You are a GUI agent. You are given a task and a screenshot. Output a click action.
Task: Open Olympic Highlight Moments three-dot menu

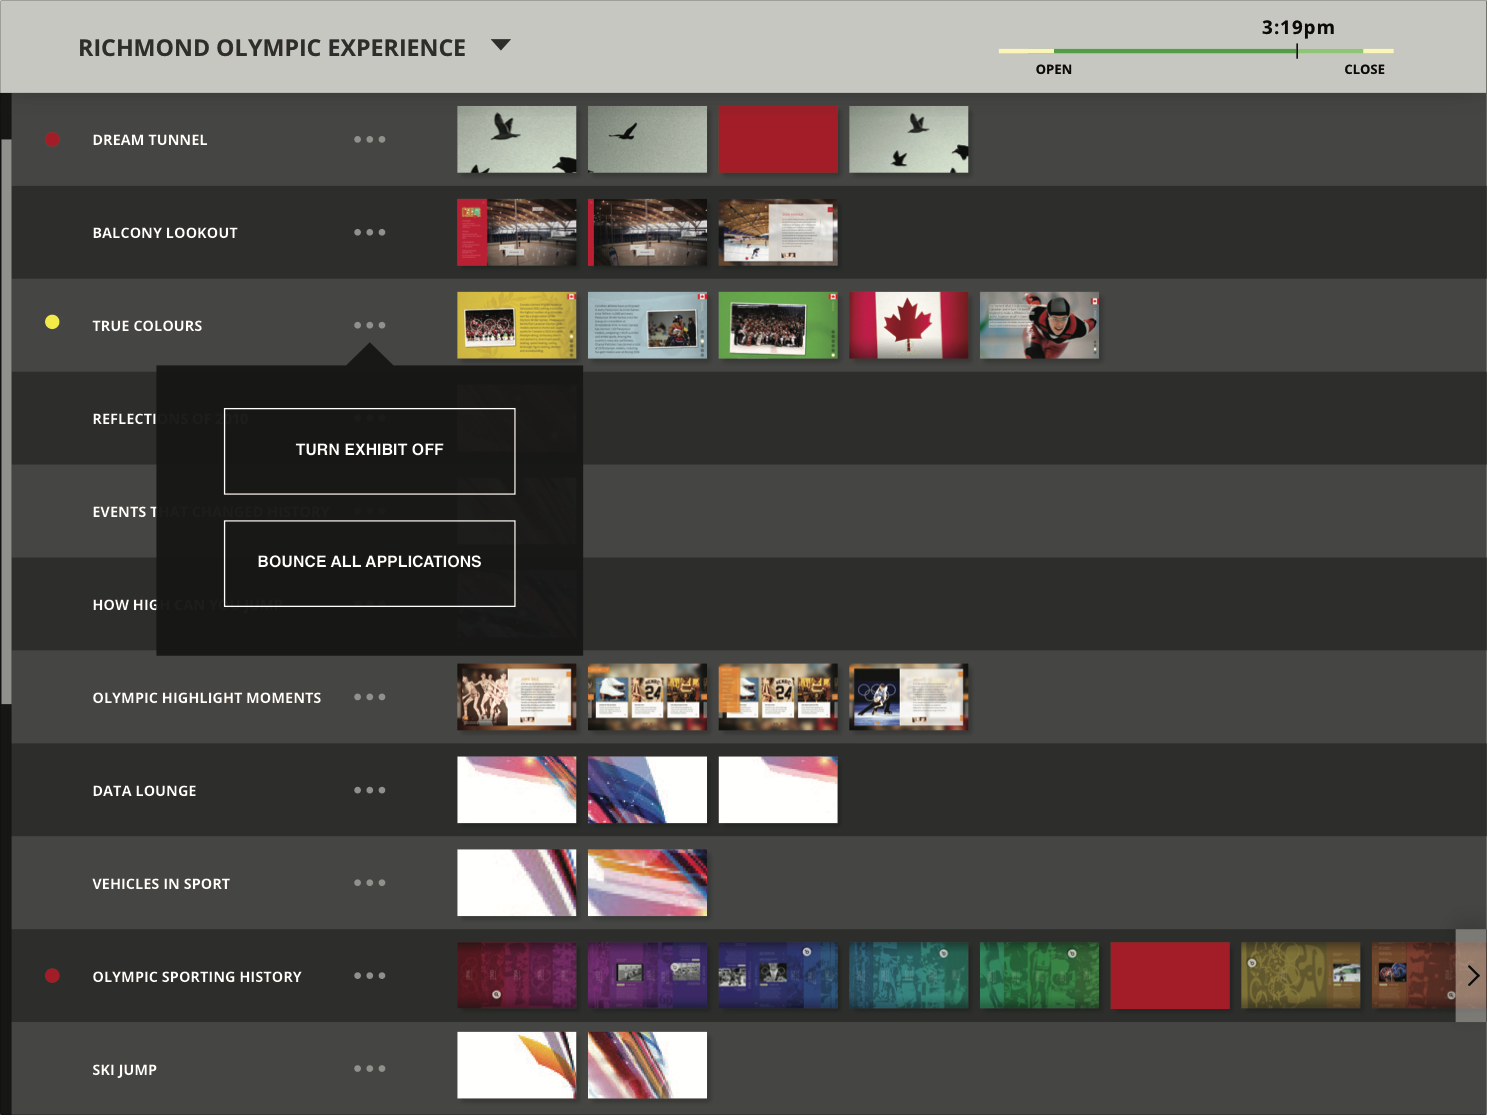[x=369, y=697]
